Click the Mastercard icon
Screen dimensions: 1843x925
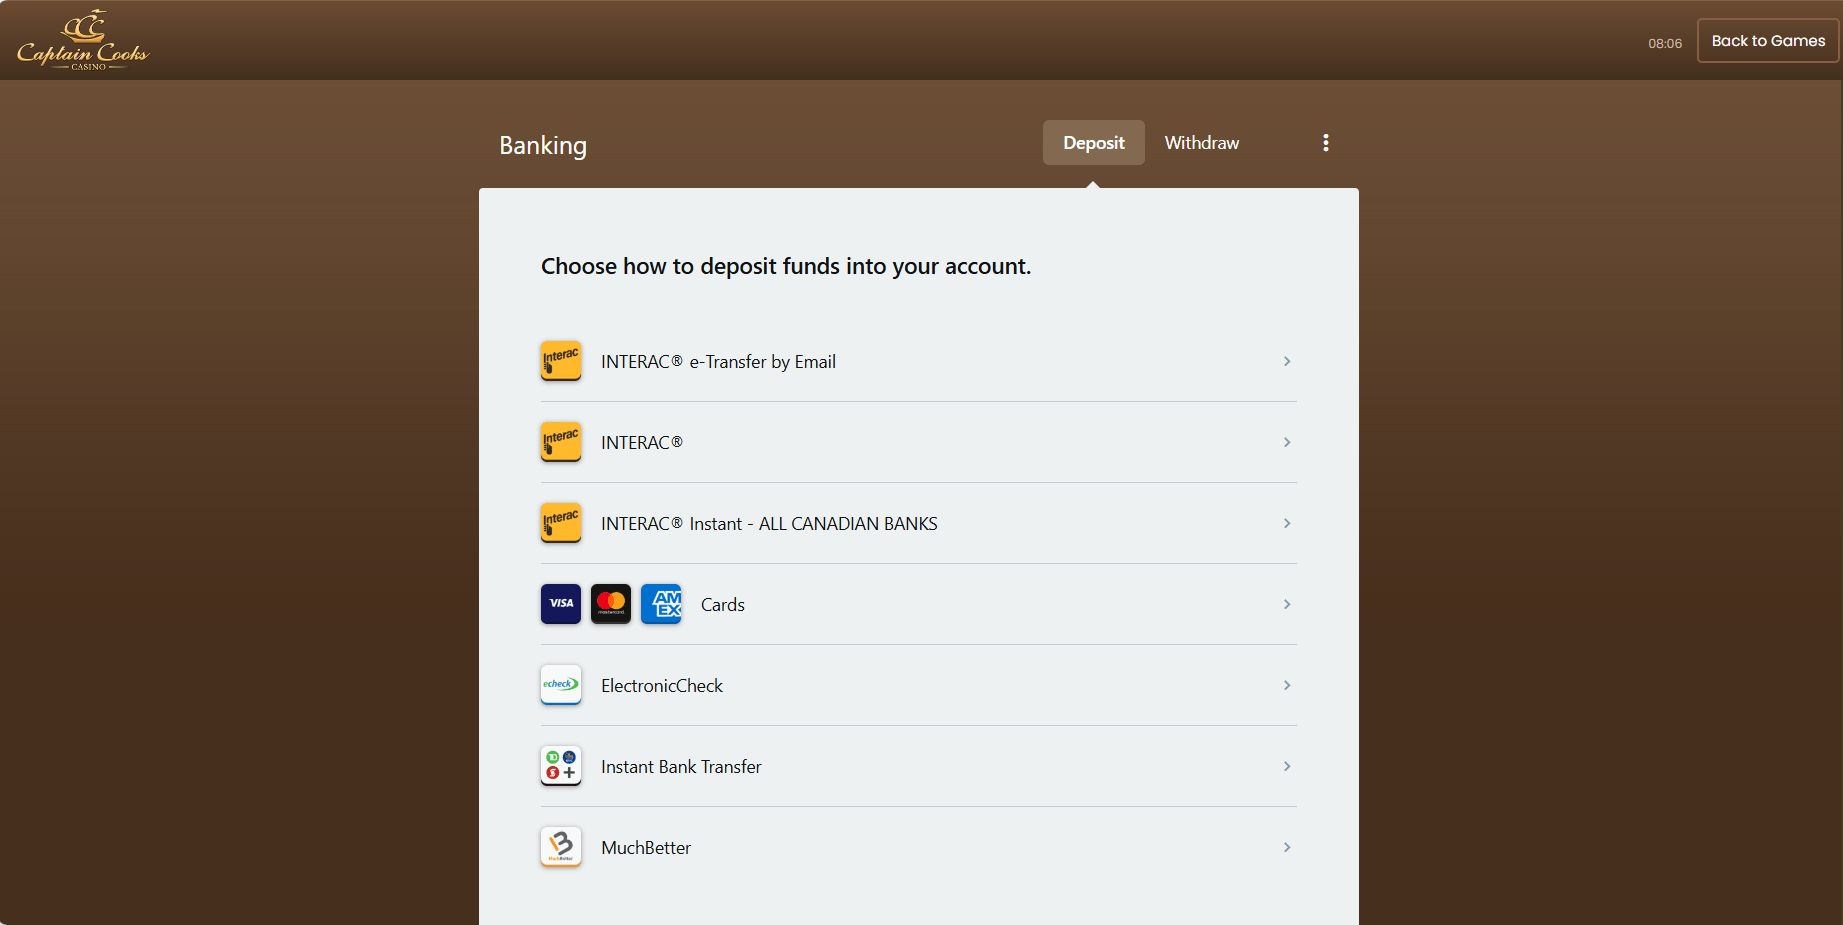tap(611, 604)
